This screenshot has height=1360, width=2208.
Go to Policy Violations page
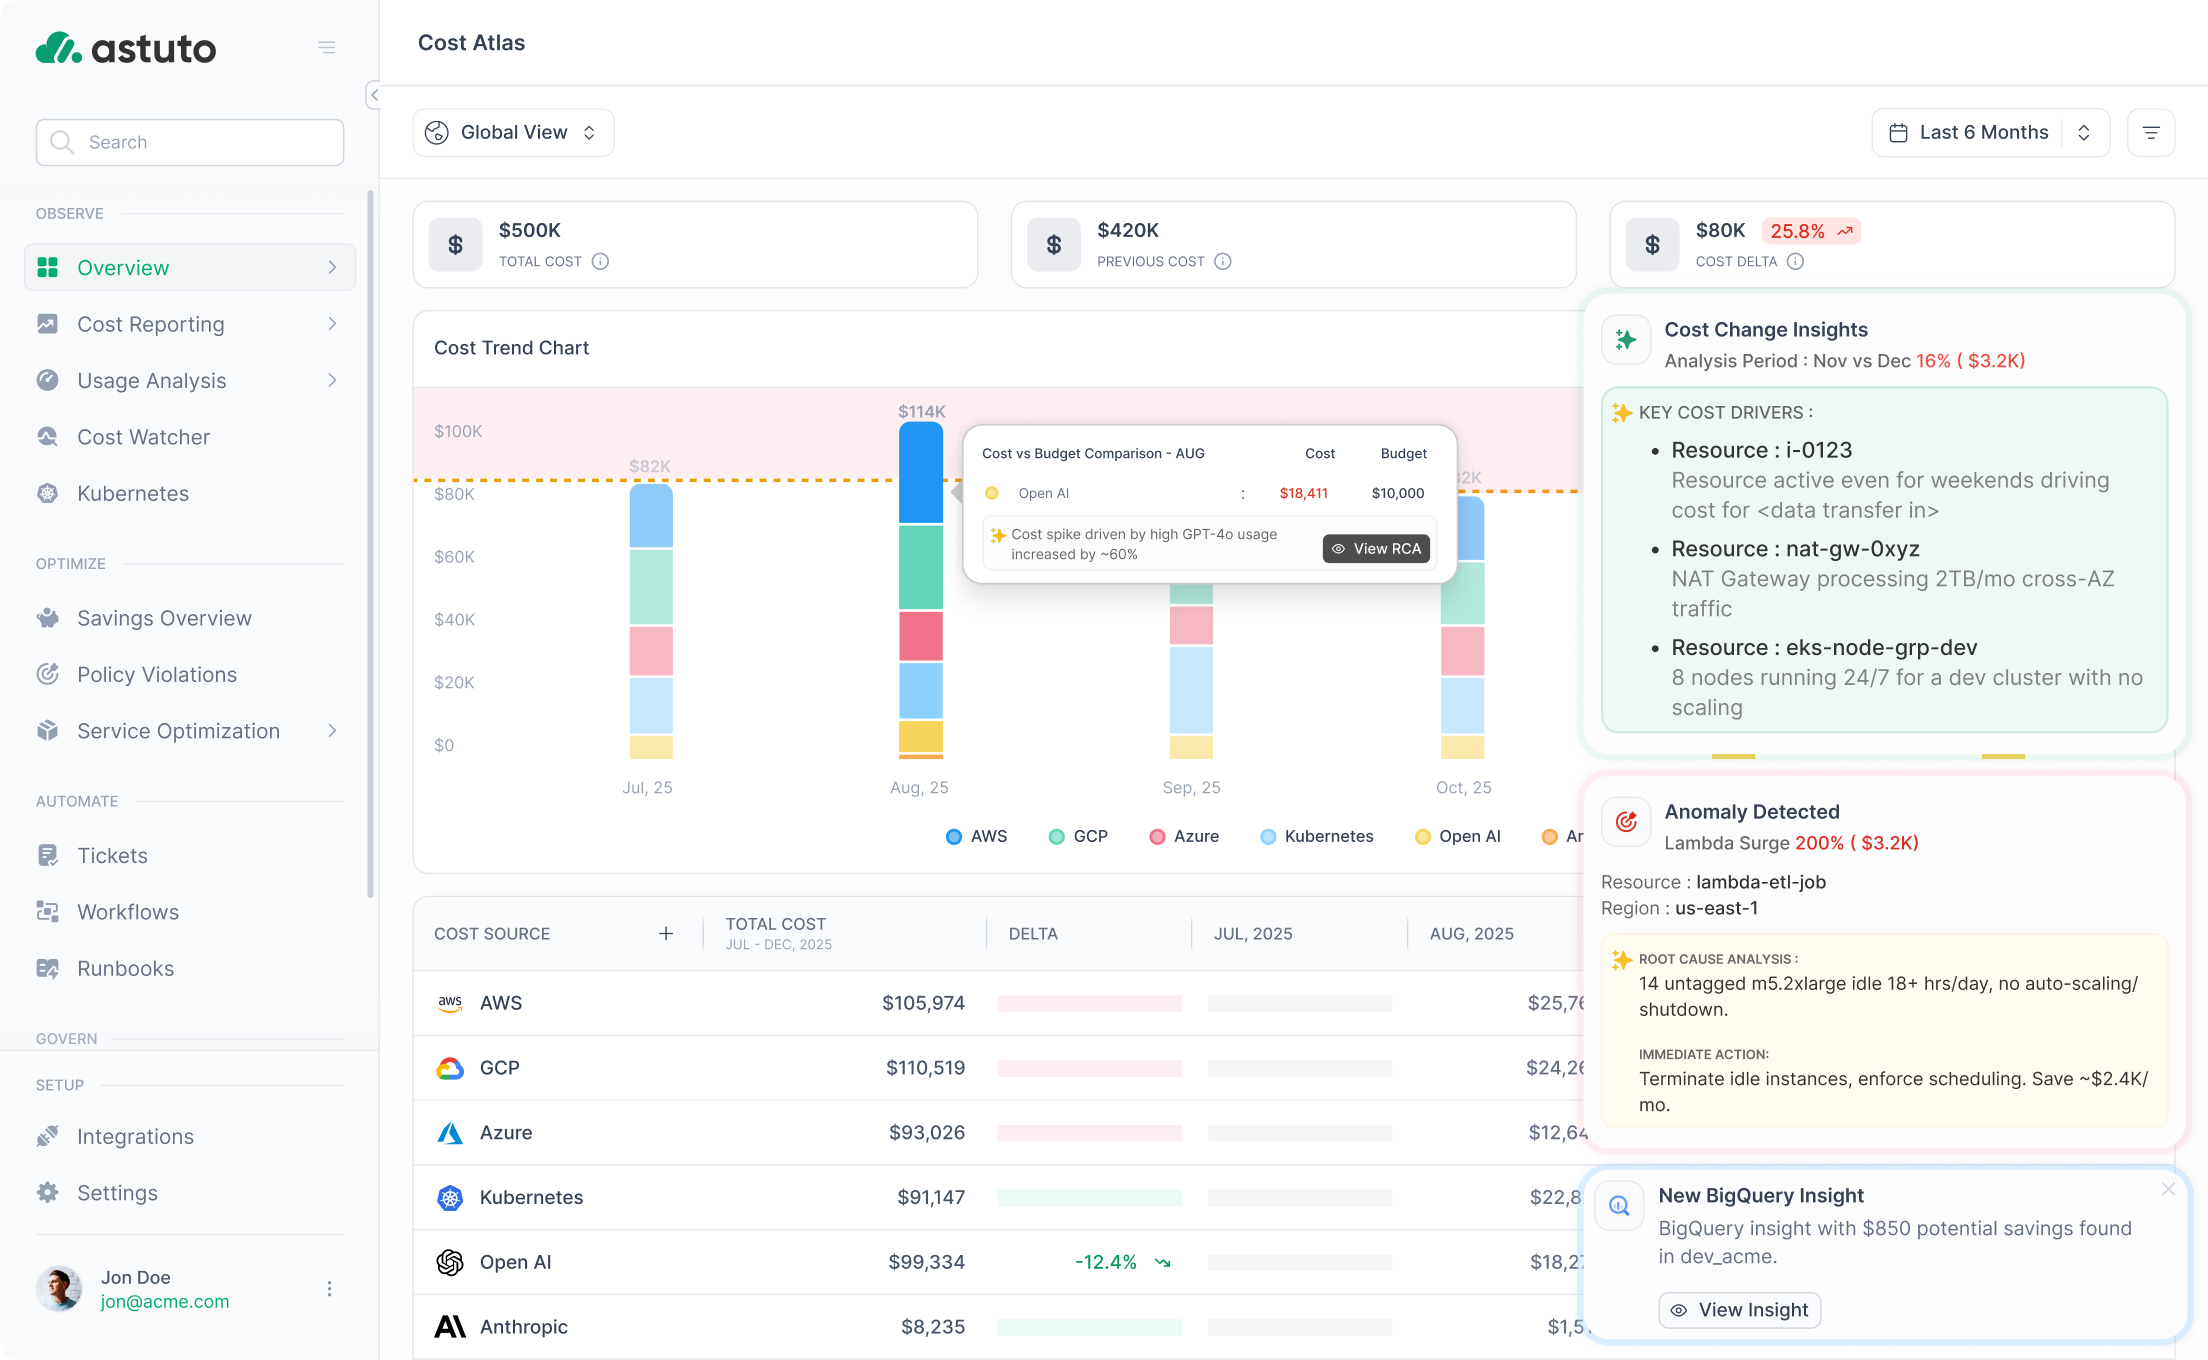(x=157, y=675)
